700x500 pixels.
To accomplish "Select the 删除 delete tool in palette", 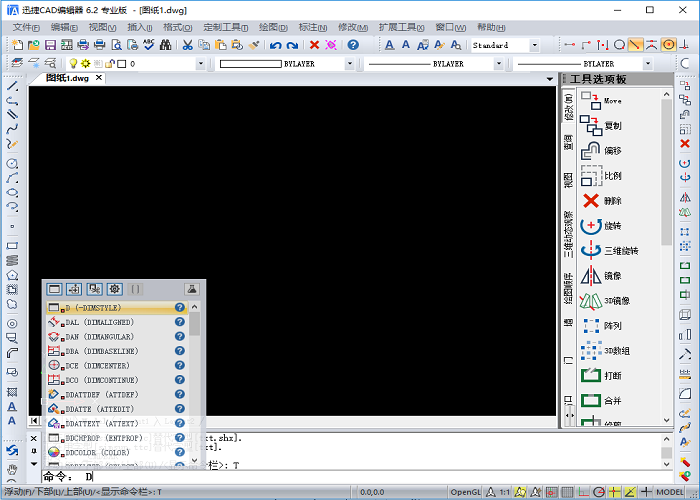I will point(601,200).
